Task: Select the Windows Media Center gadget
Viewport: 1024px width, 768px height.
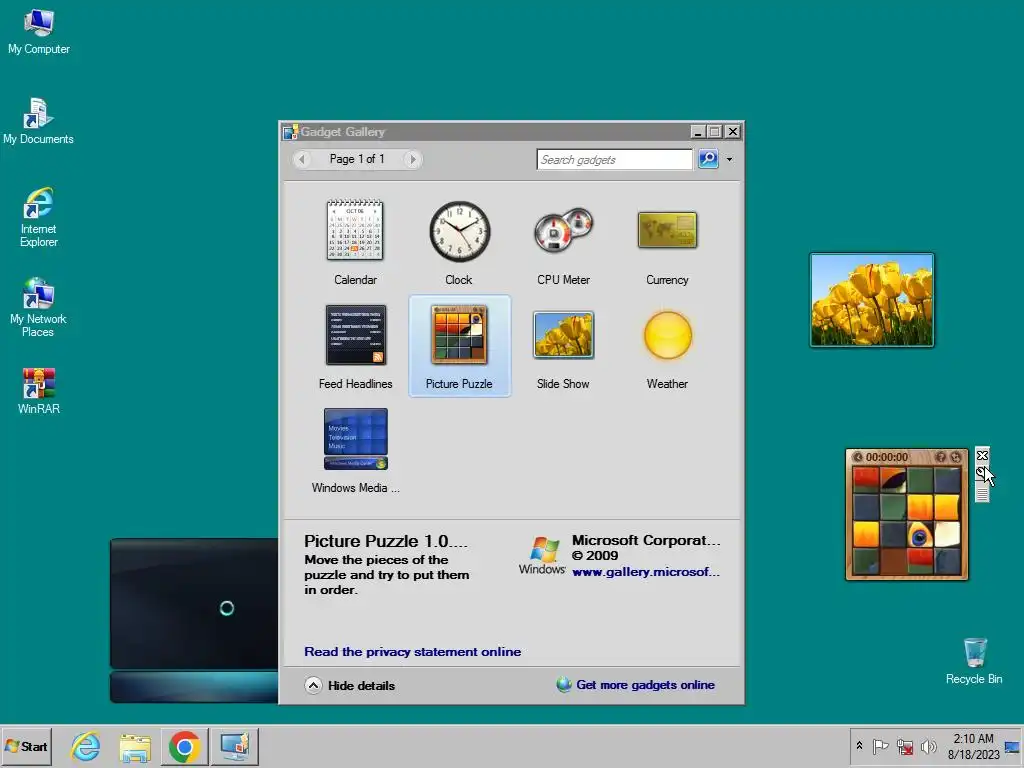Action: [355, 451]
